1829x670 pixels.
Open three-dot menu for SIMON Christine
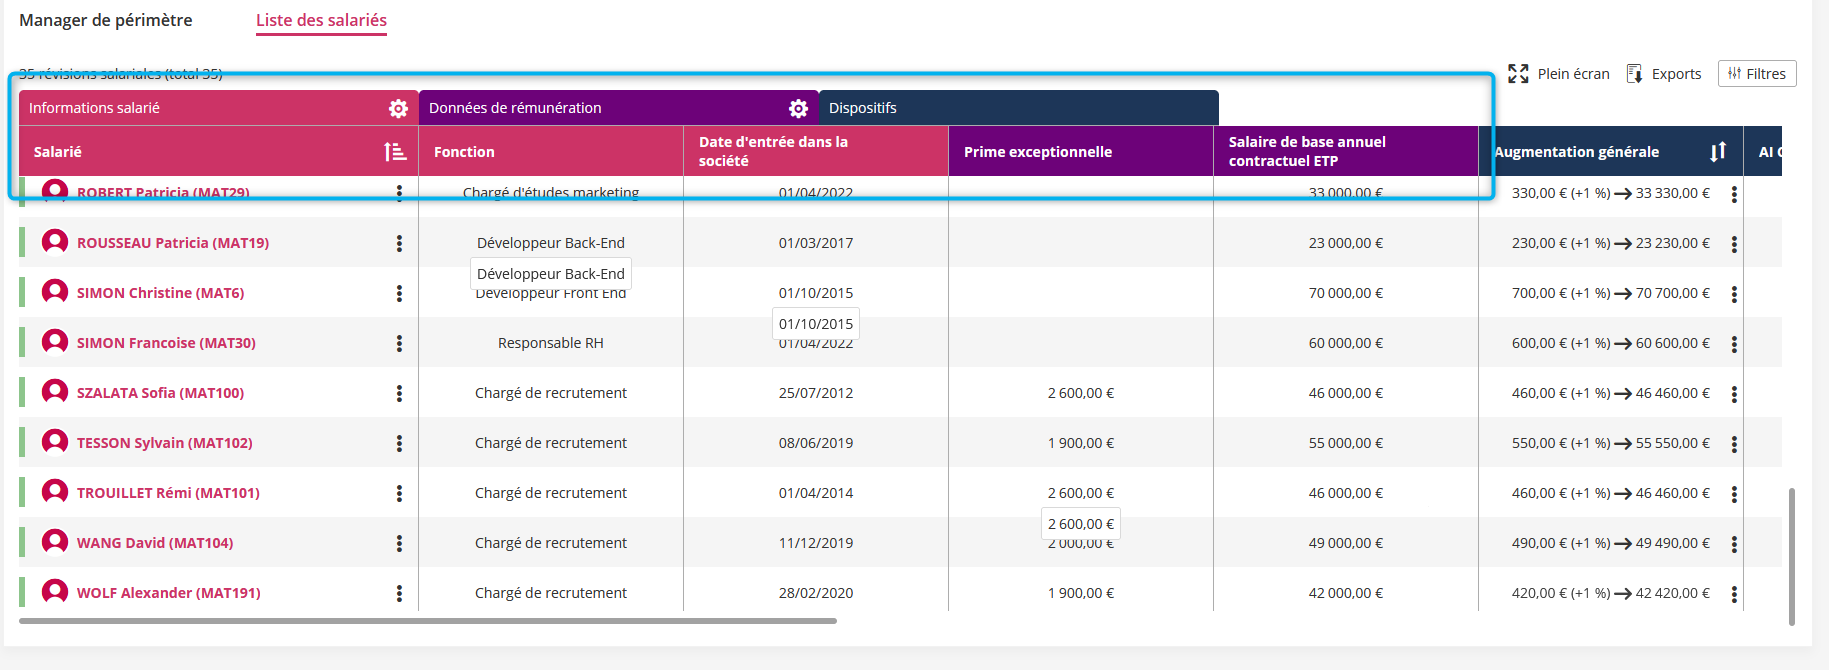point(399,293)
